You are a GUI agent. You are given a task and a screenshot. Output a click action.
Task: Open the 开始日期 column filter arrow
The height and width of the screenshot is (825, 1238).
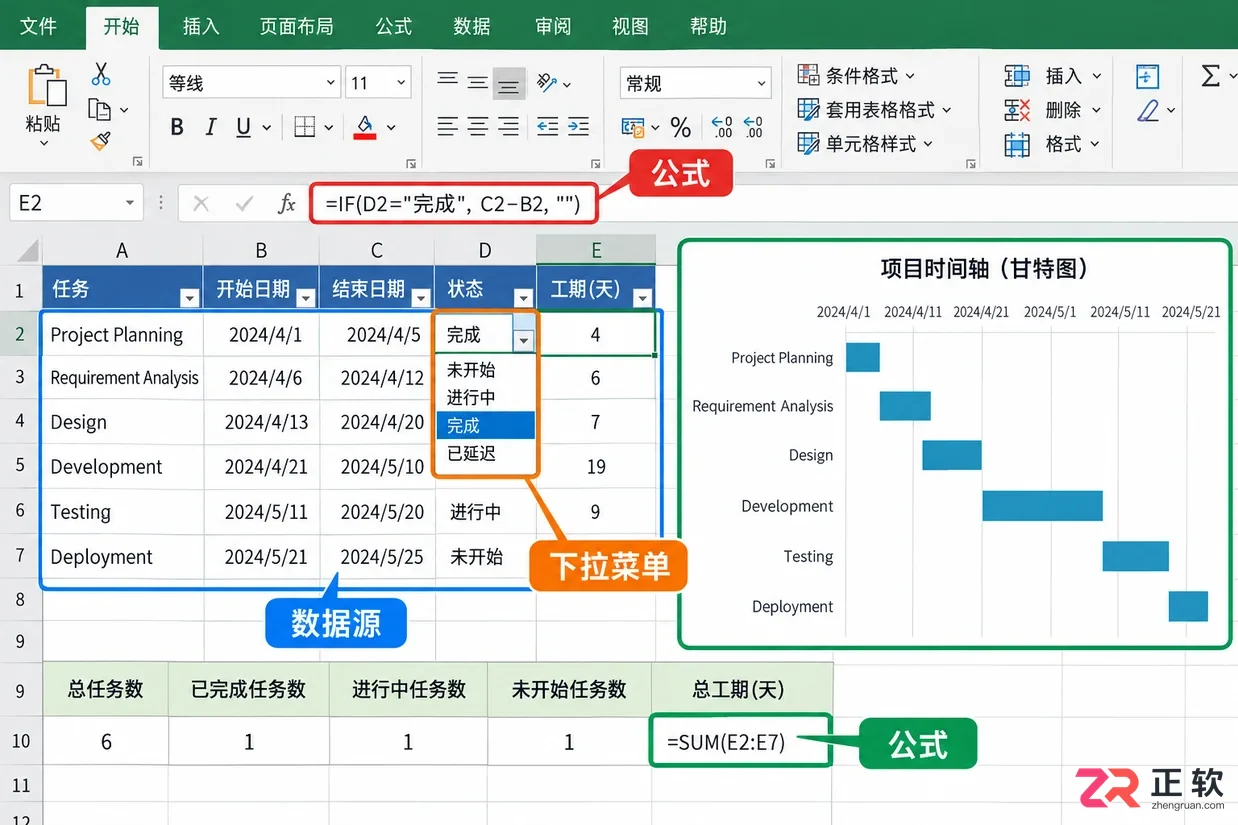pos(305,297)
